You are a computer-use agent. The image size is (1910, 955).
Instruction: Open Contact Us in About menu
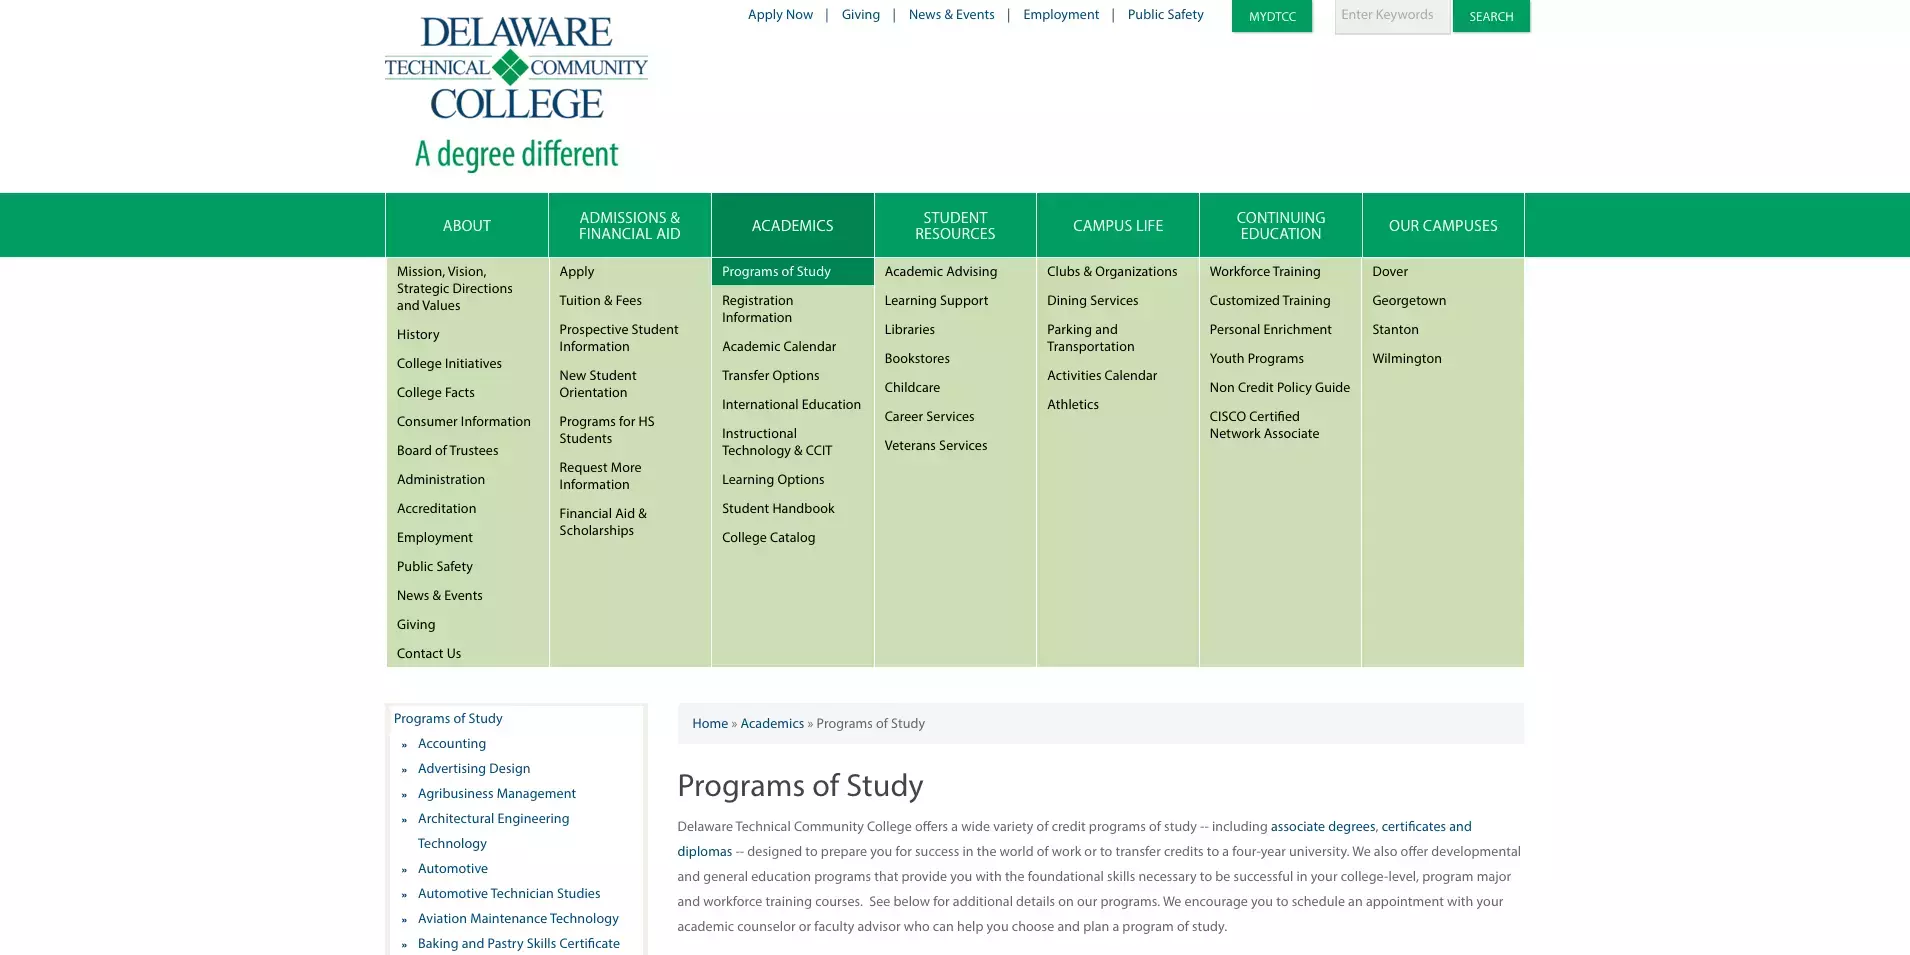click(x=428, y=653)
